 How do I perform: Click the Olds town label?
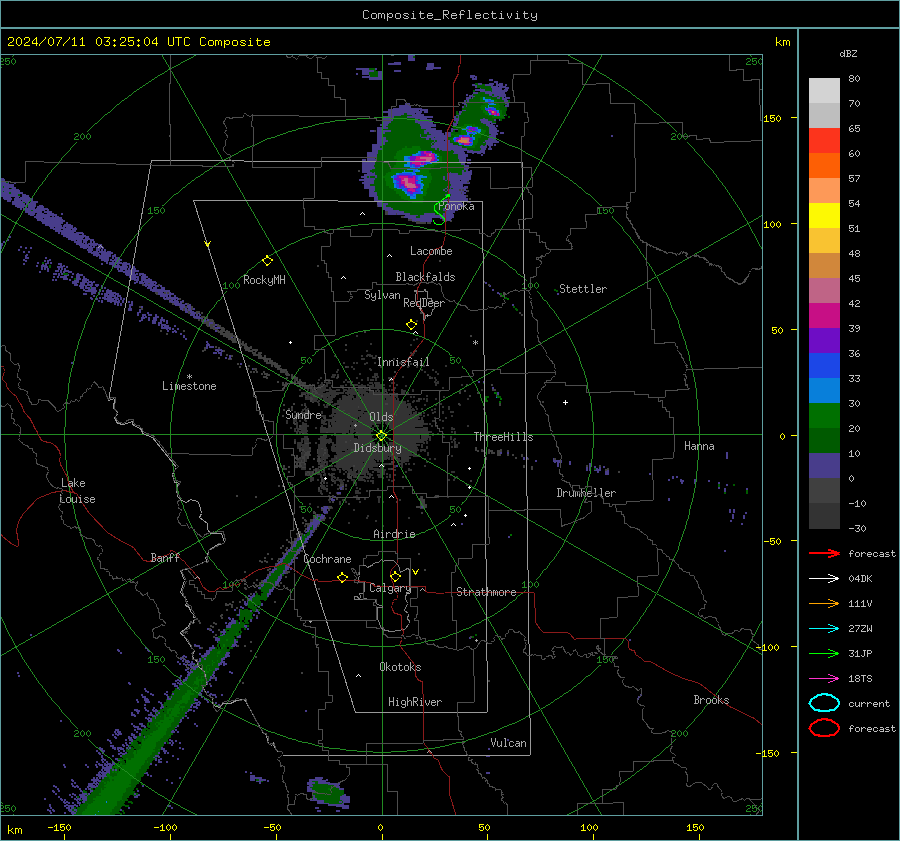[381, 417]
